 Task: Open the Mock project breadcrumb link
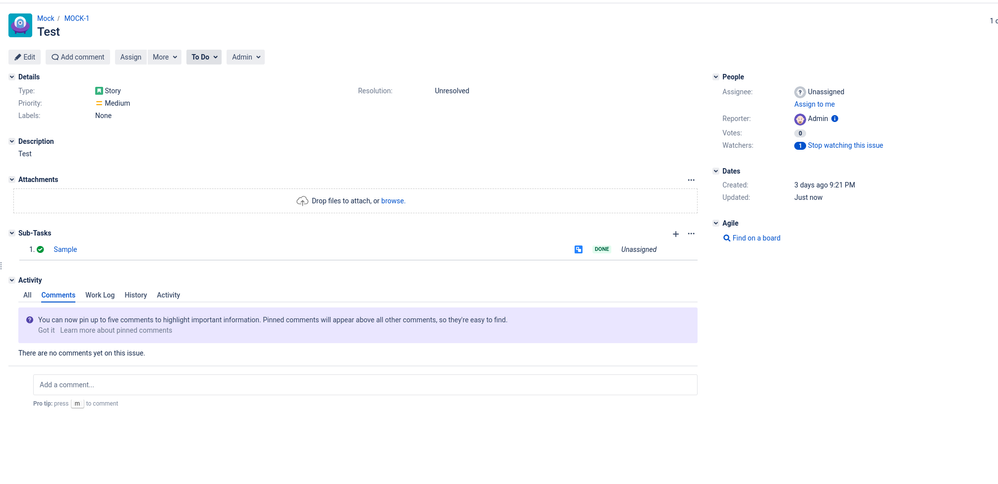tap(46, 18)
